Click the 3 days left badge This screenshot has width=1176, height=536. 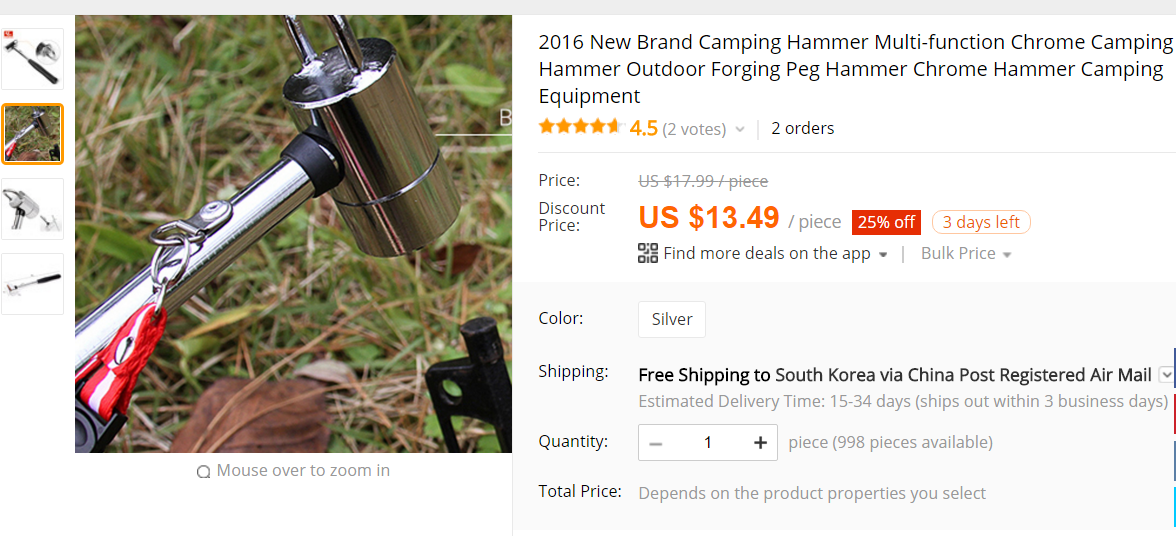tap(981, 222)
